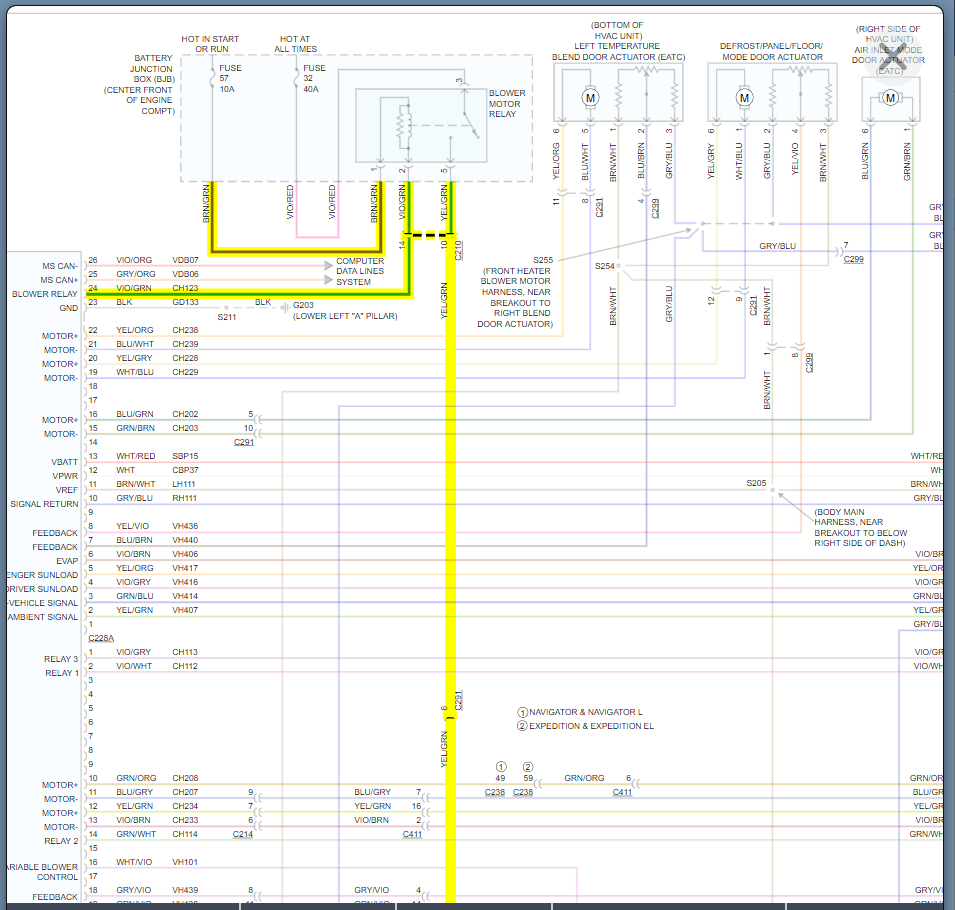Select the S255 splice label
Image resolution: width=955 pixels, height=910 pixels.
pos(543,259)
